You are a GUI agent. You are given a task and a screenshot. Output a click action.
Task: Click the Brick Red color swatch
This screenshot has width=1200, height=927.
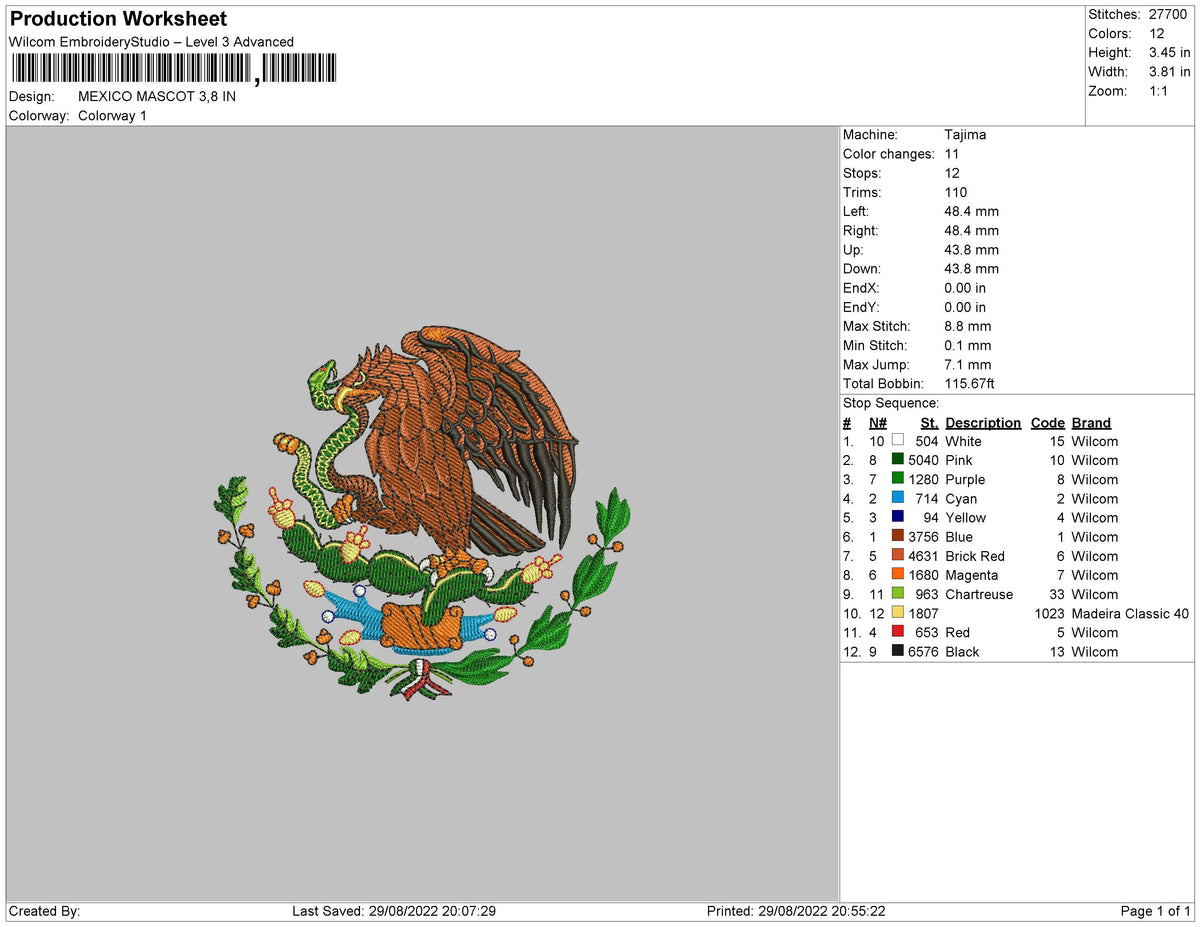898,556
